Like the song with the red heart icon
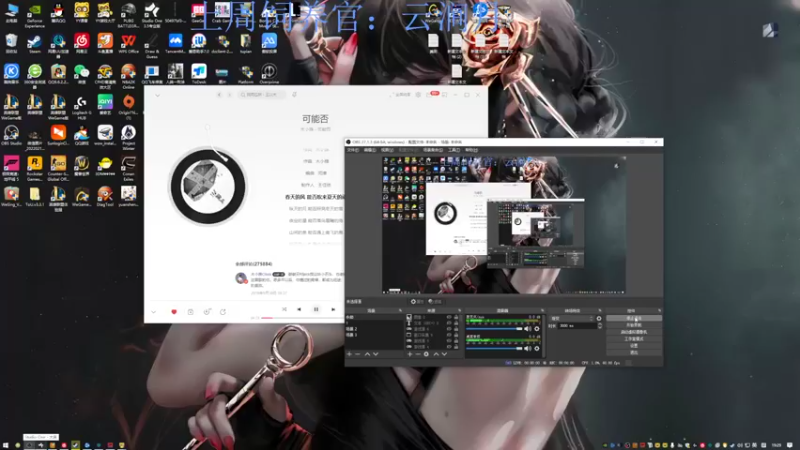The width and height of the screenshot is (800, 450). point(174,312)
